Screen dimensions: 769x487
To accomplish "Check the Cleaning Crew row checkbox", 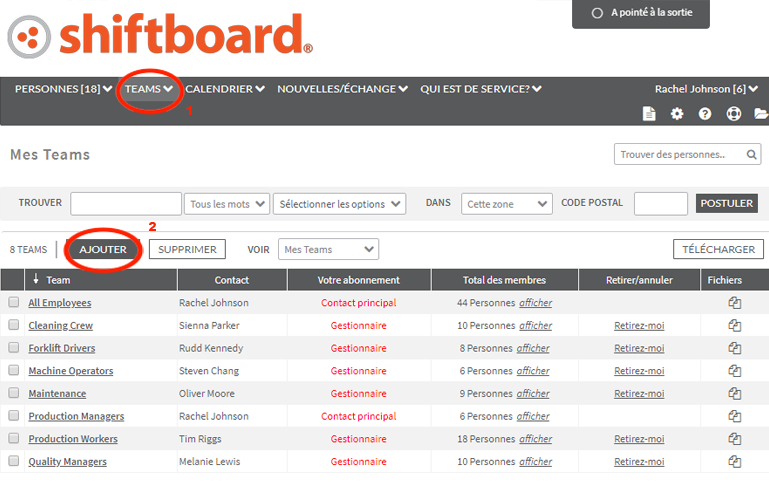I will 14,325.
